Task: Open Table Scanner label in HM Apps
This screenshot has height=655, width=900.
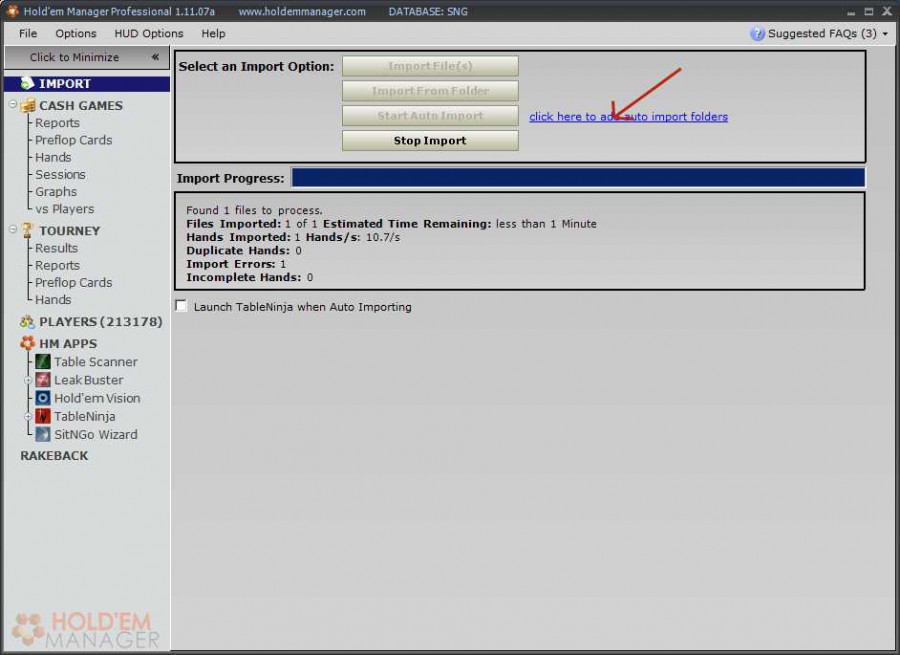Action: [x=96, y=362]
